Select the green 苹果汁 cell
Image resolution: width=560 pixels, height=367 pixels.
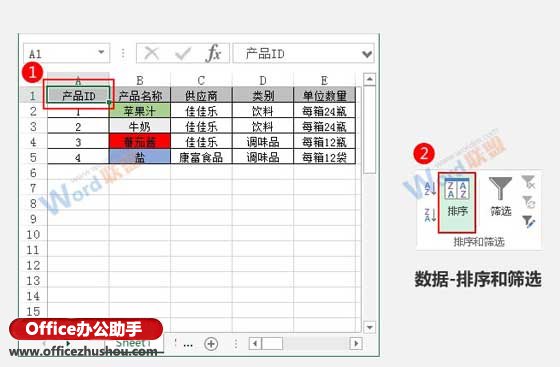[x=140, y=111]
